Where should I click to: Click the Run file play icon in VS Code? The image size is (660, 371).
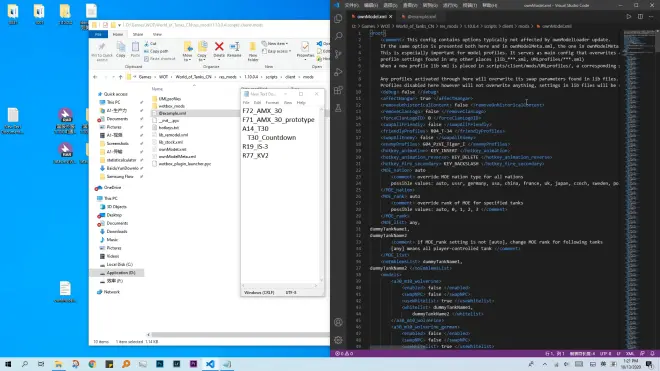(x=628, y=17)
